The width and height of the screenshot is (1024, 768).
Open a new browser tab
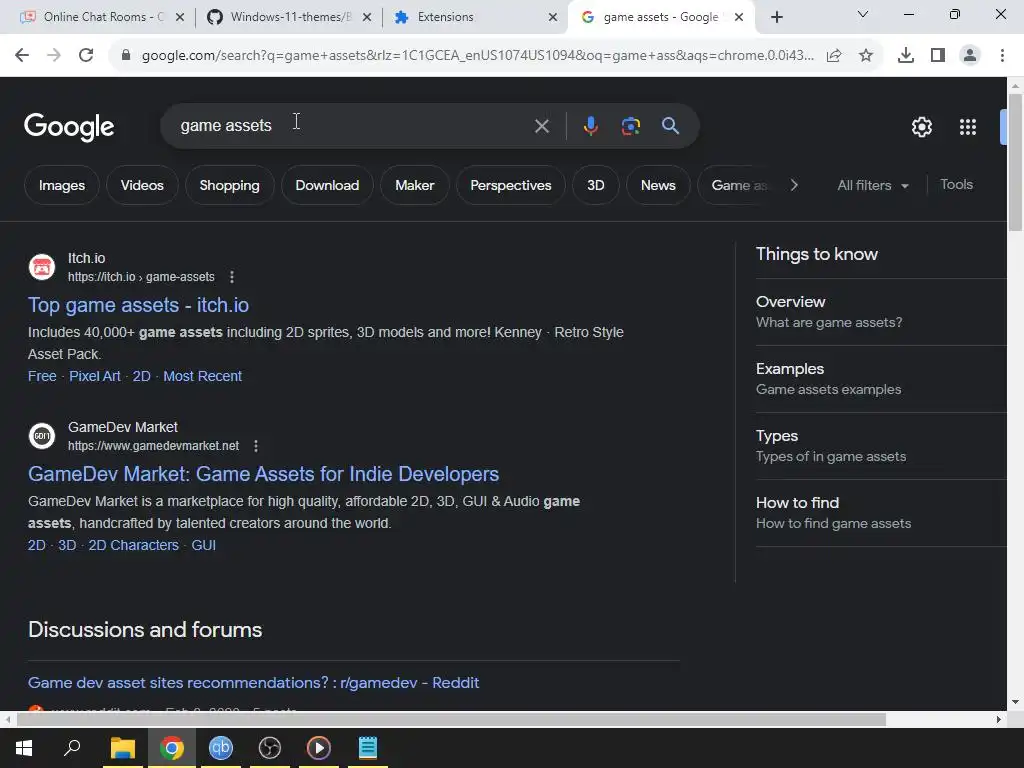click(x=776, y=17)
